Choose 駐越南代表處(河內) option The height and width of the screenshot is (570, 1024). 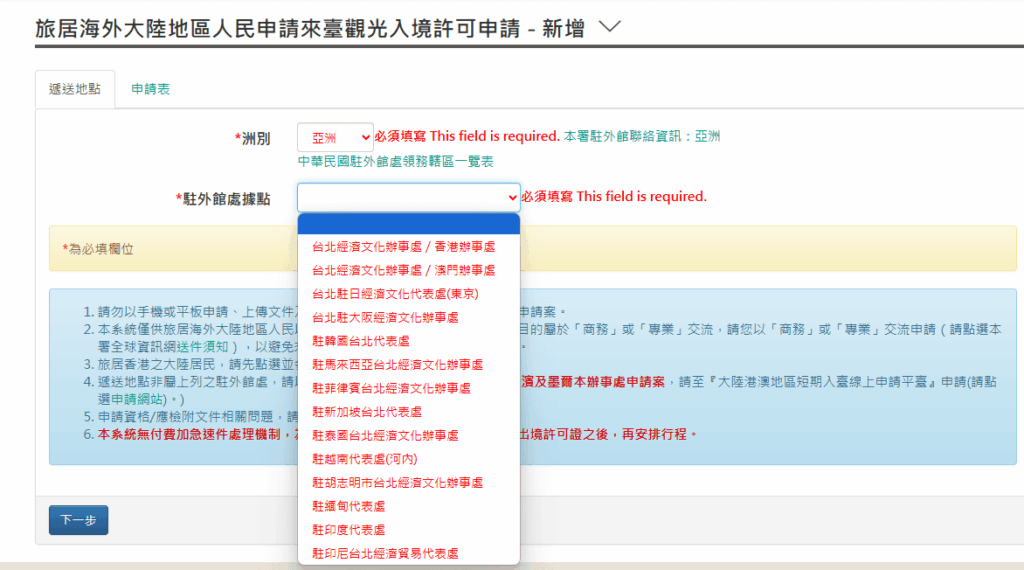coord(364,459)
